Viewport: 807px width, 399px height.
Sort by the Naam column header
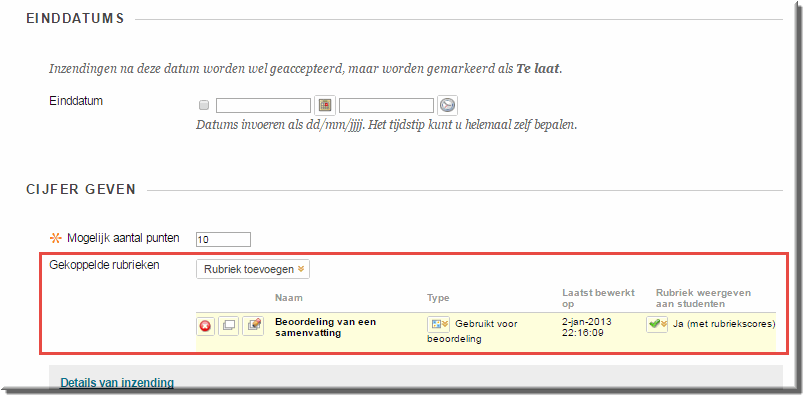(289, 298)
